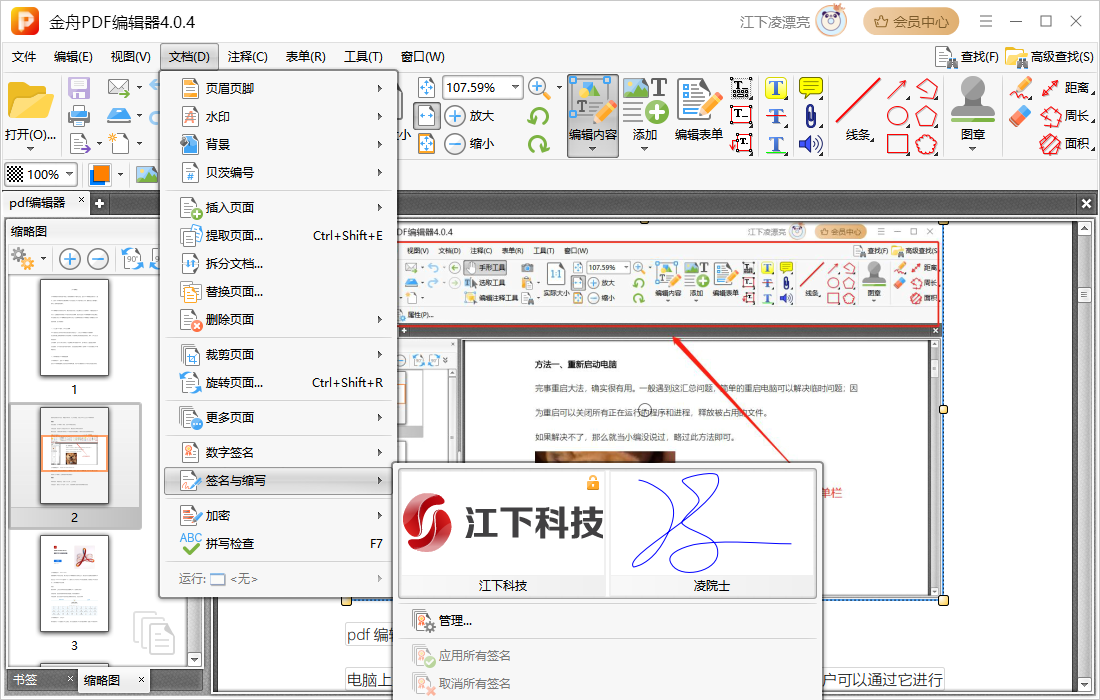Select page 1 thumbnail
The image size is (1100, 700).
[74, 328]
